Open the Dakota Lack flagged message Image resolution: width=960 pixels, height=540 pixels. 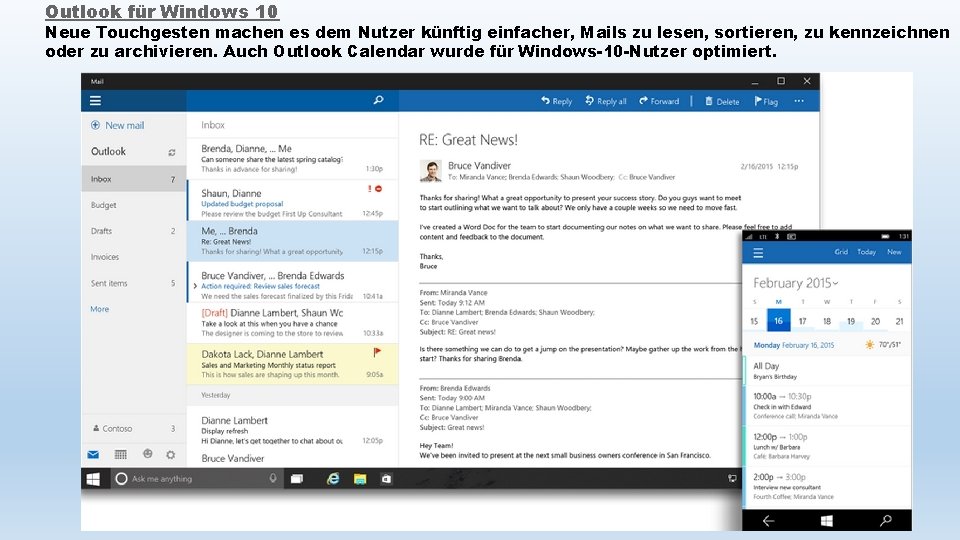[x=293, y=364]
